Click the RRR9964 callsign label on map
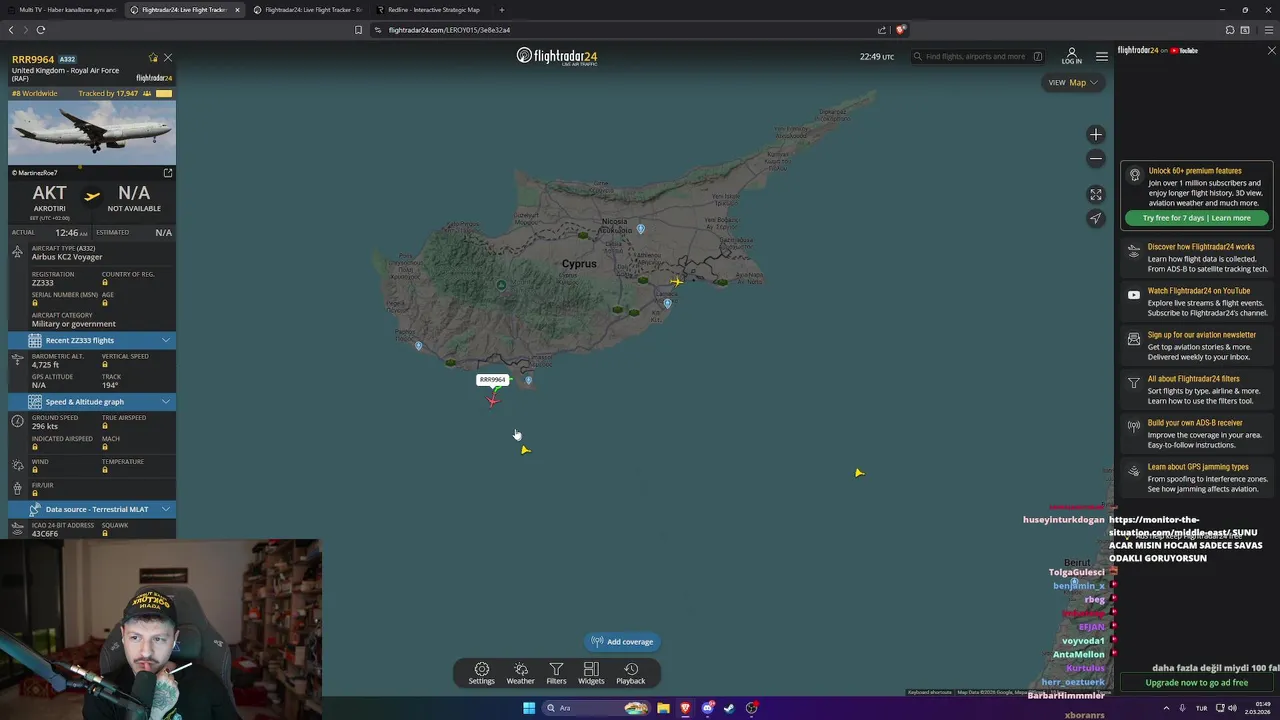Viewport: 1280px width, 720px height. (492, 380)
